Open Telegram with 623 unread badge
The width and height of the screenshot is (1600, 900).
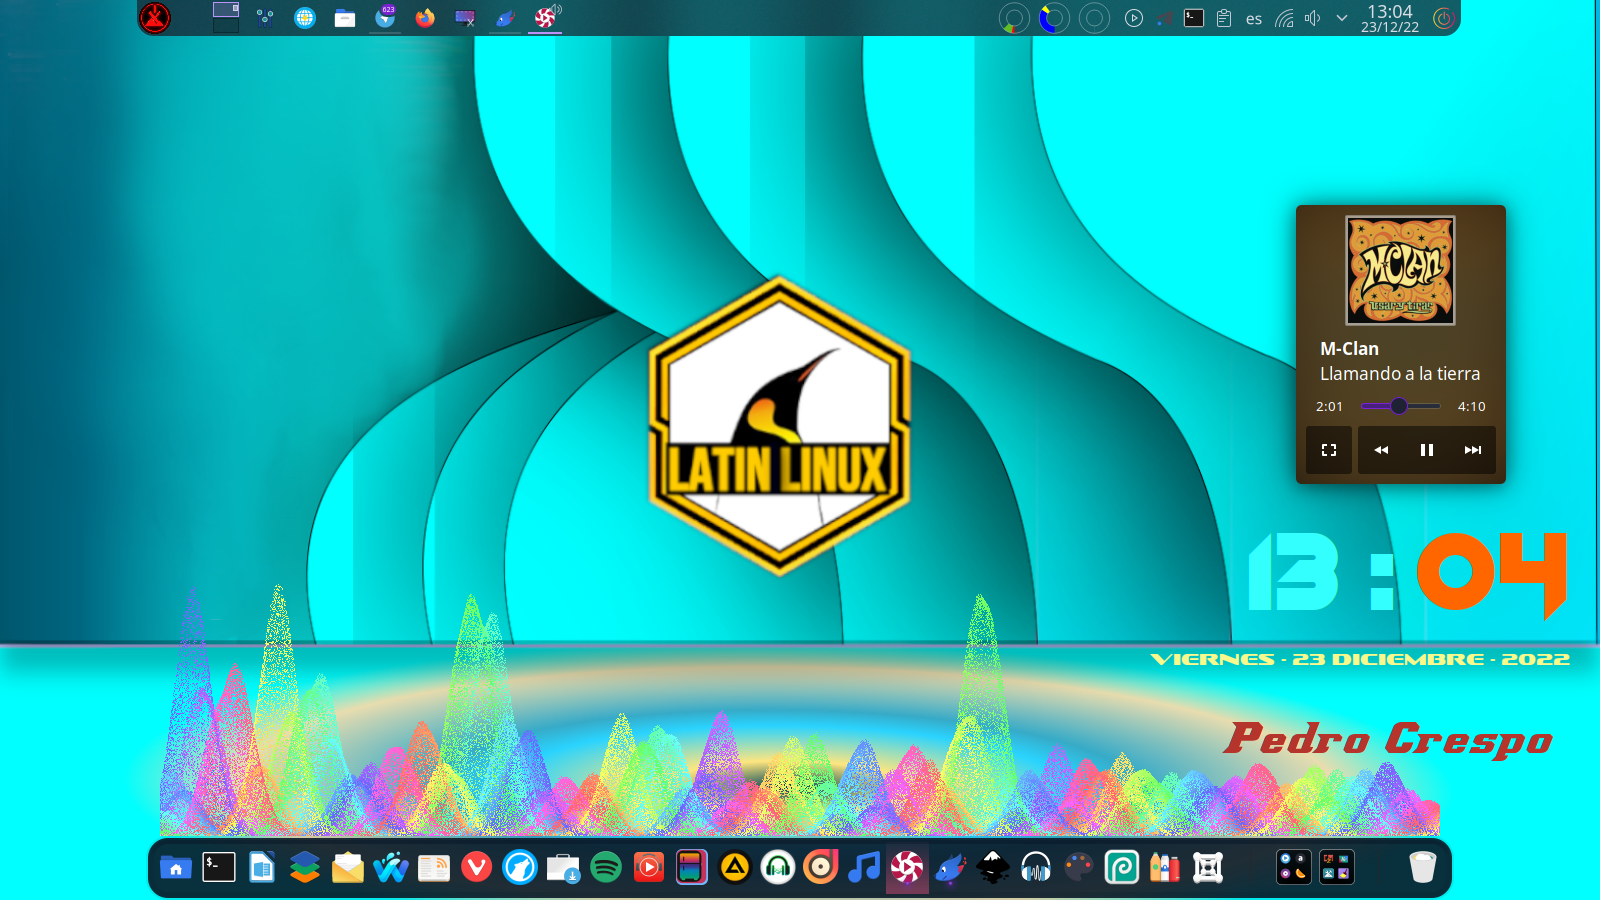pos(386,17)
